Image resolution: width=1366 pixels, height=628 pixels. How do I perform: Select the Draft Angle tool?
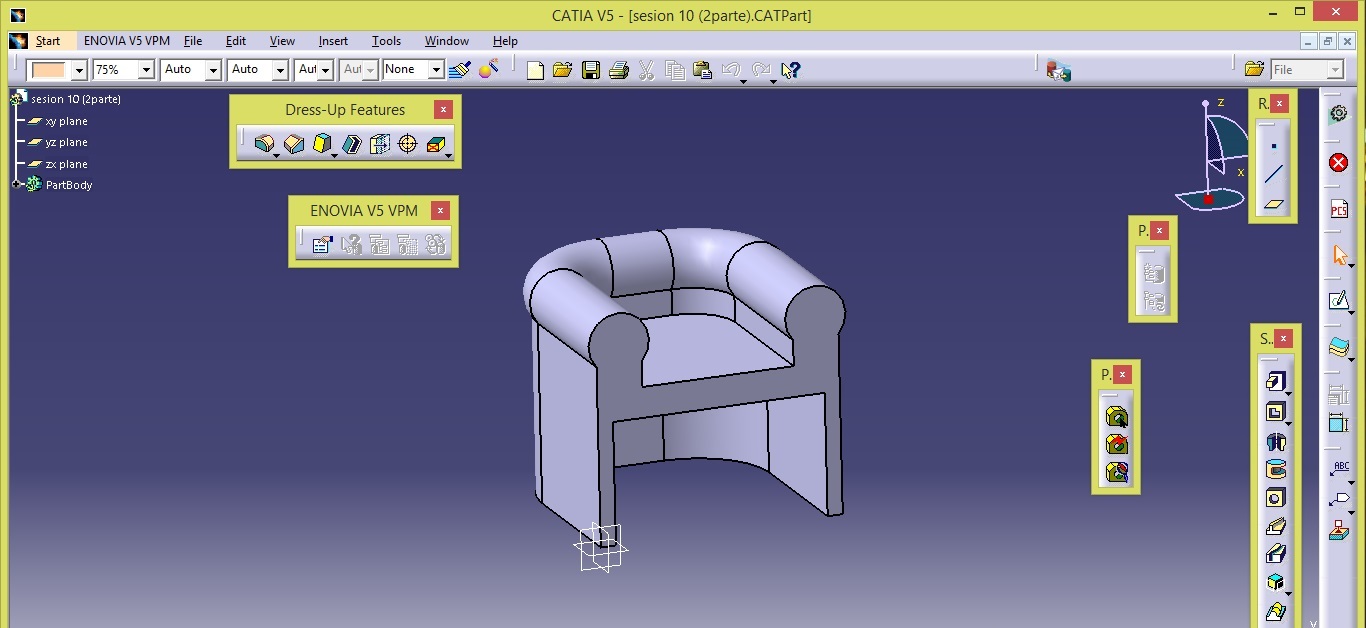(x=321, y=144)
